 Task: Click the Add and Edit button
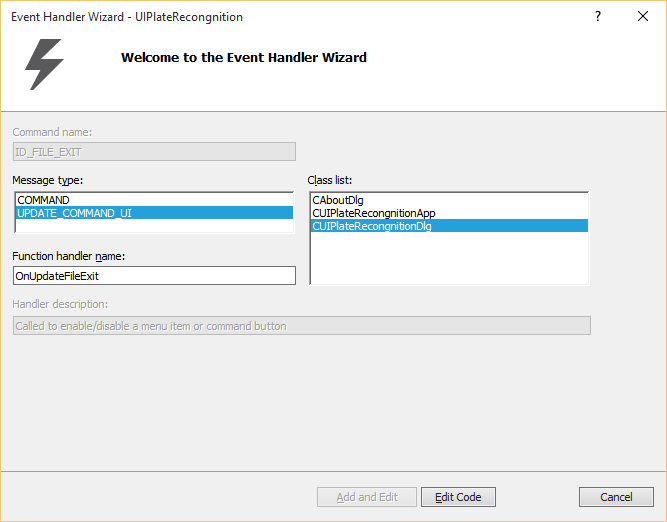pyautogui.click(x=367, y=497)
